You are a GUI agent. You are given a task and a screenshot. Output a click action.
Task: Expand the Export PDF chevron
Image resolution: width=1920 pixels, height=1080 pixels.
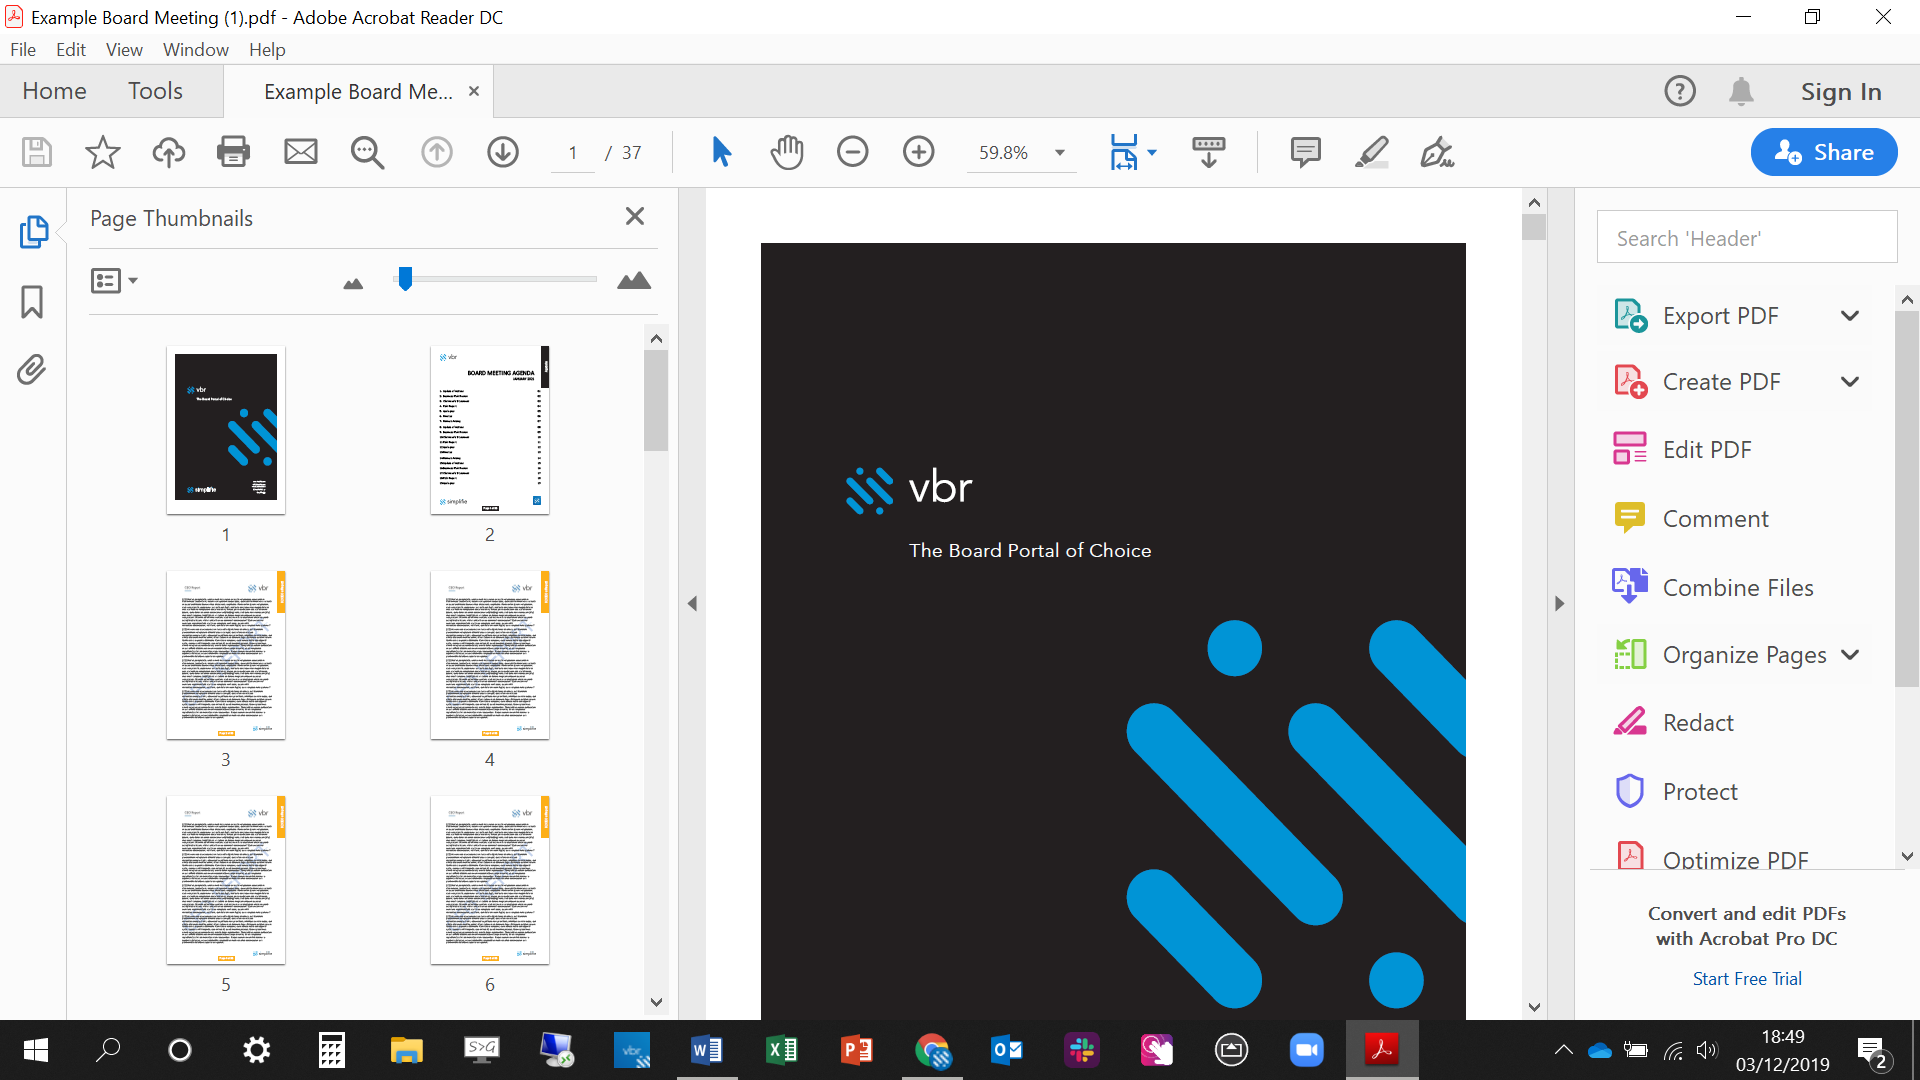pos(1850,316)
